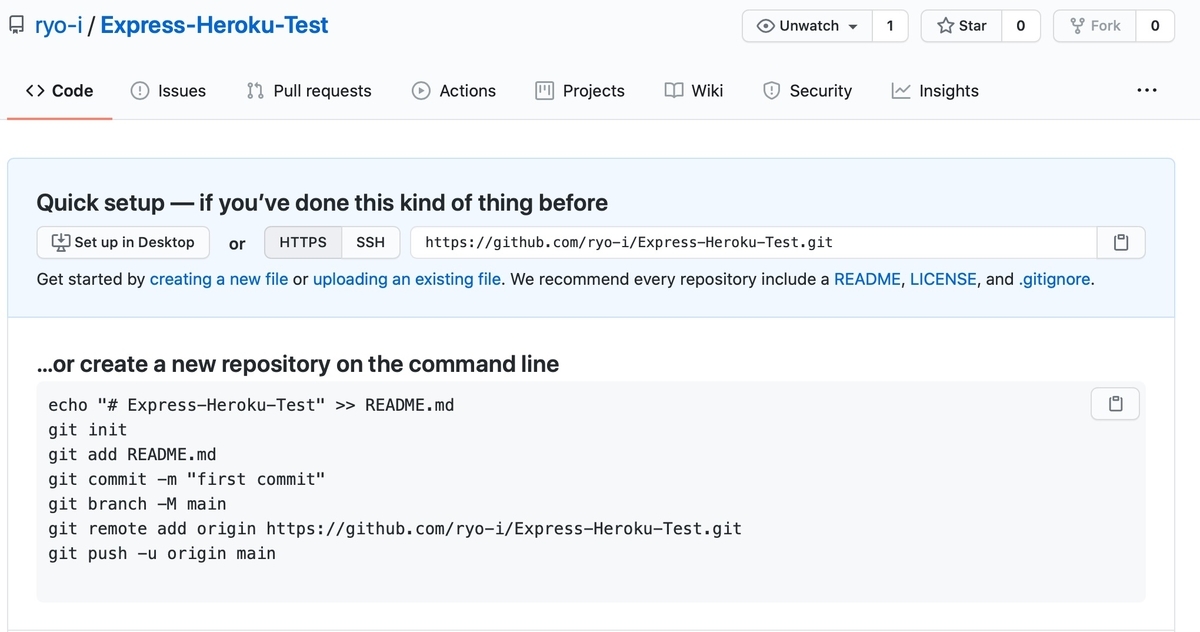Click the 'Quick setup' heading text

(322, 203)
